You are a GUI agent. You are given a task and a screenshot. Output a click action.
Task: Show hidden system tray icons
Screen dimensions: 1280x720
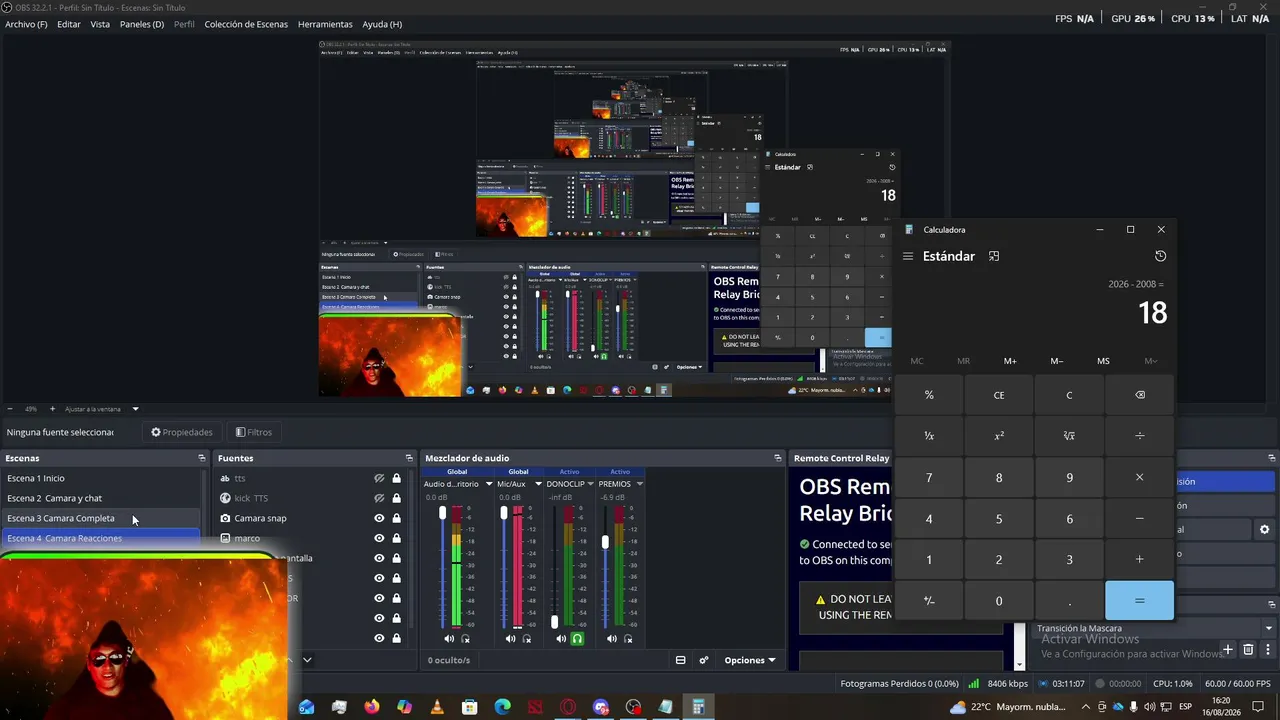click(1086, 707)
